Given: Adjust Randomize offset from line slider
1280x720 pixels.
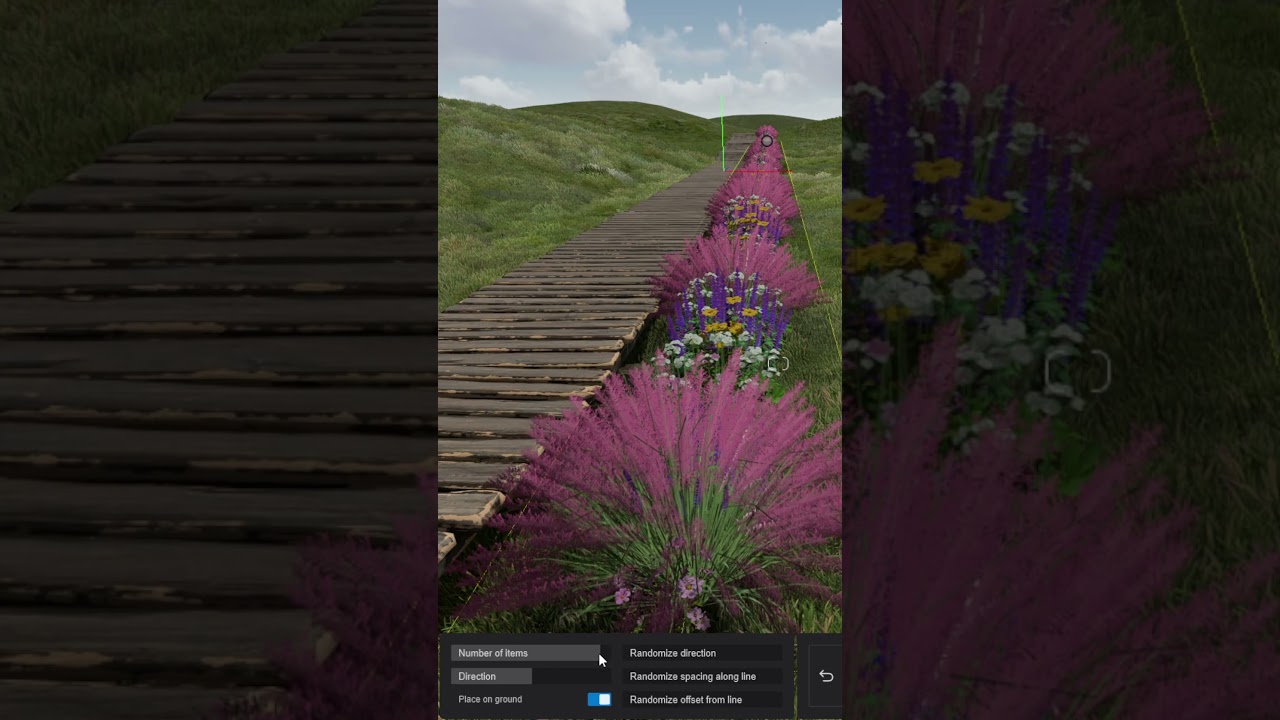Looking at the screenshot, I should (702, 700).
